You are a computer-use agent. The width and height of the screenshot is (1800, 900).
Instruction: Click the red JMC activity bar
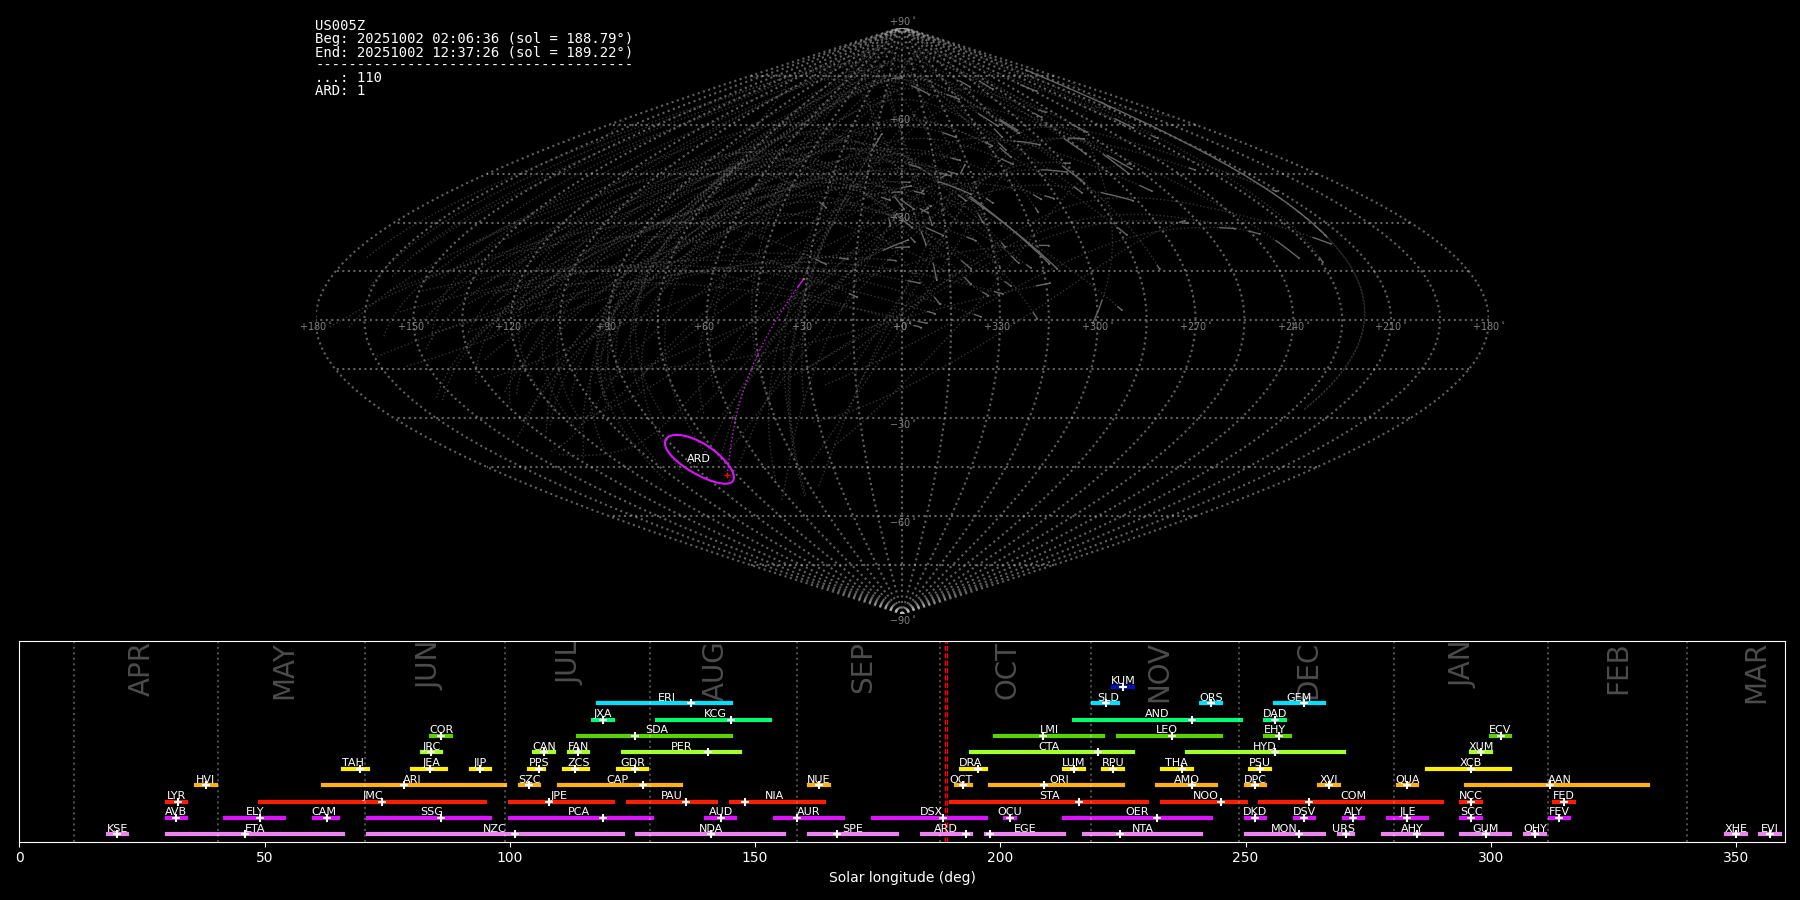coord(372,802)
